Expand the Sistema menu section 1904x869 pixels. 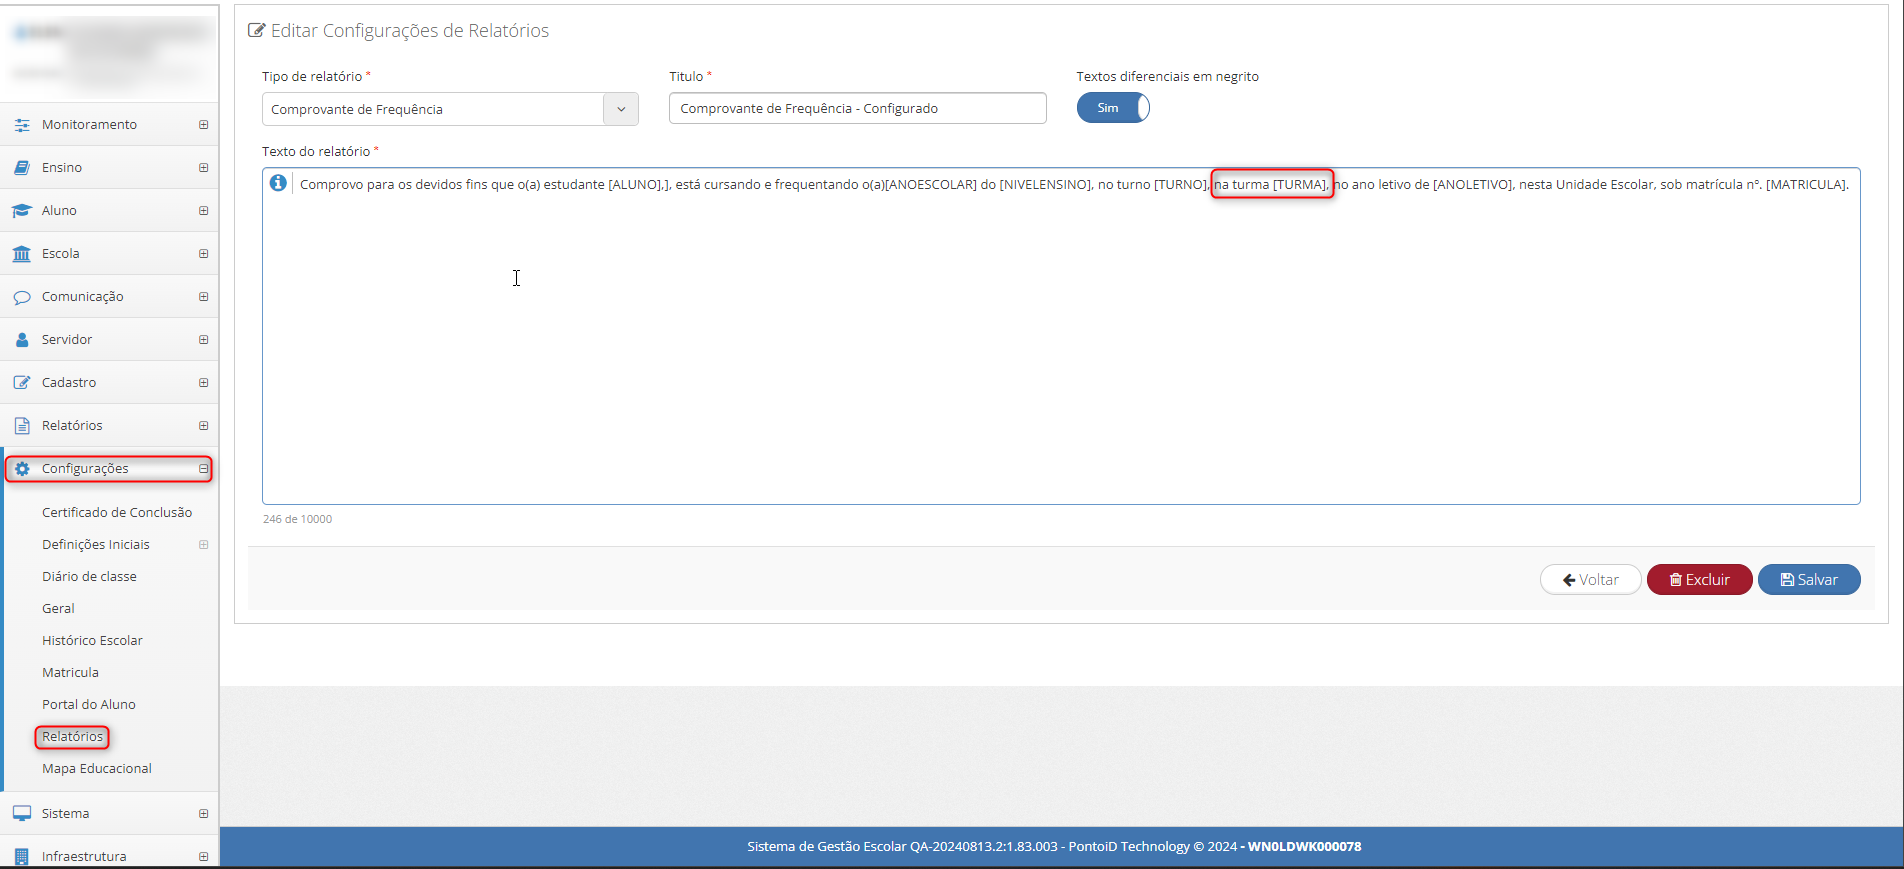click(204, 814)
